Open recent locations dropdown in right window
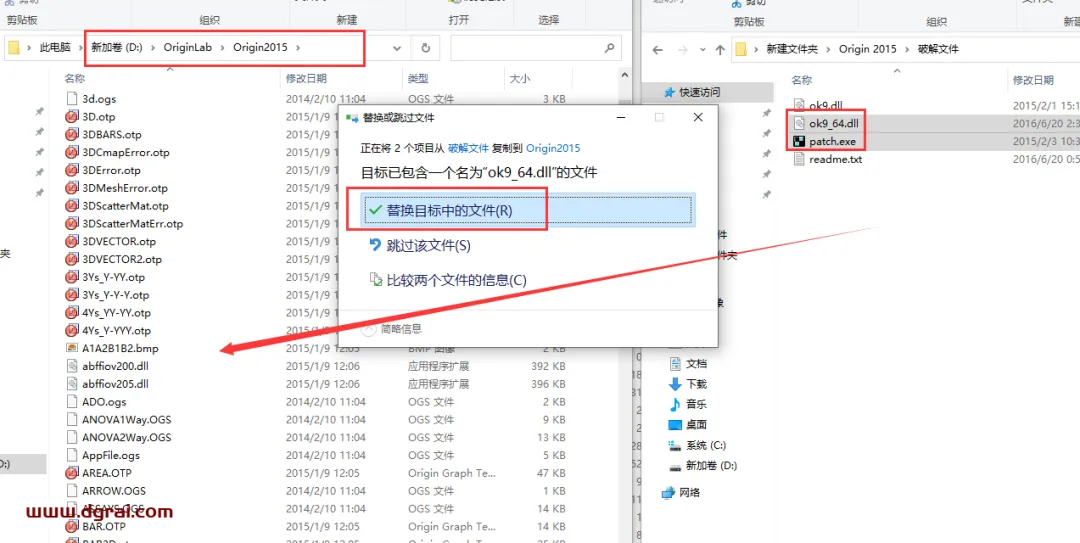The width and height of the screenshot is (1080, 543). tap(702, 50)
